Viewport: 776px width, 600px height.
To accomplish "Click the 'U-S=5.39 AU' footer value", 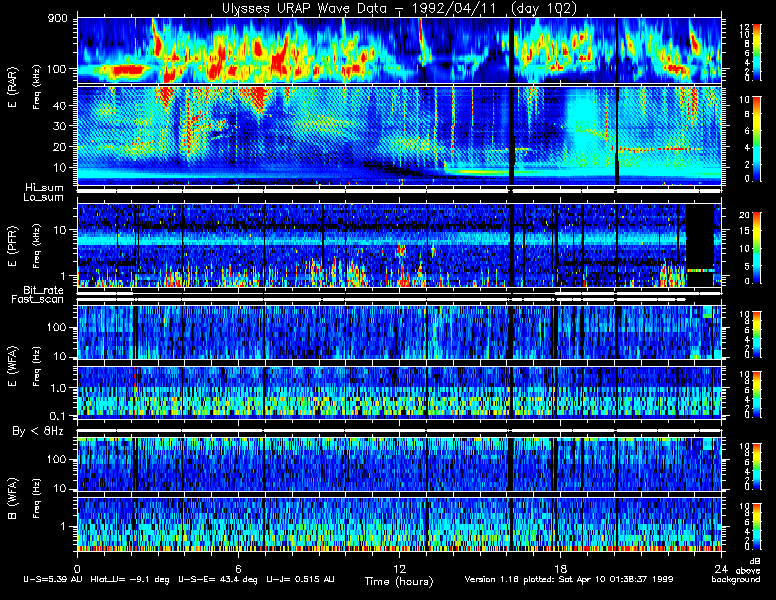I will pyautogui.click(x=53, y=579).
